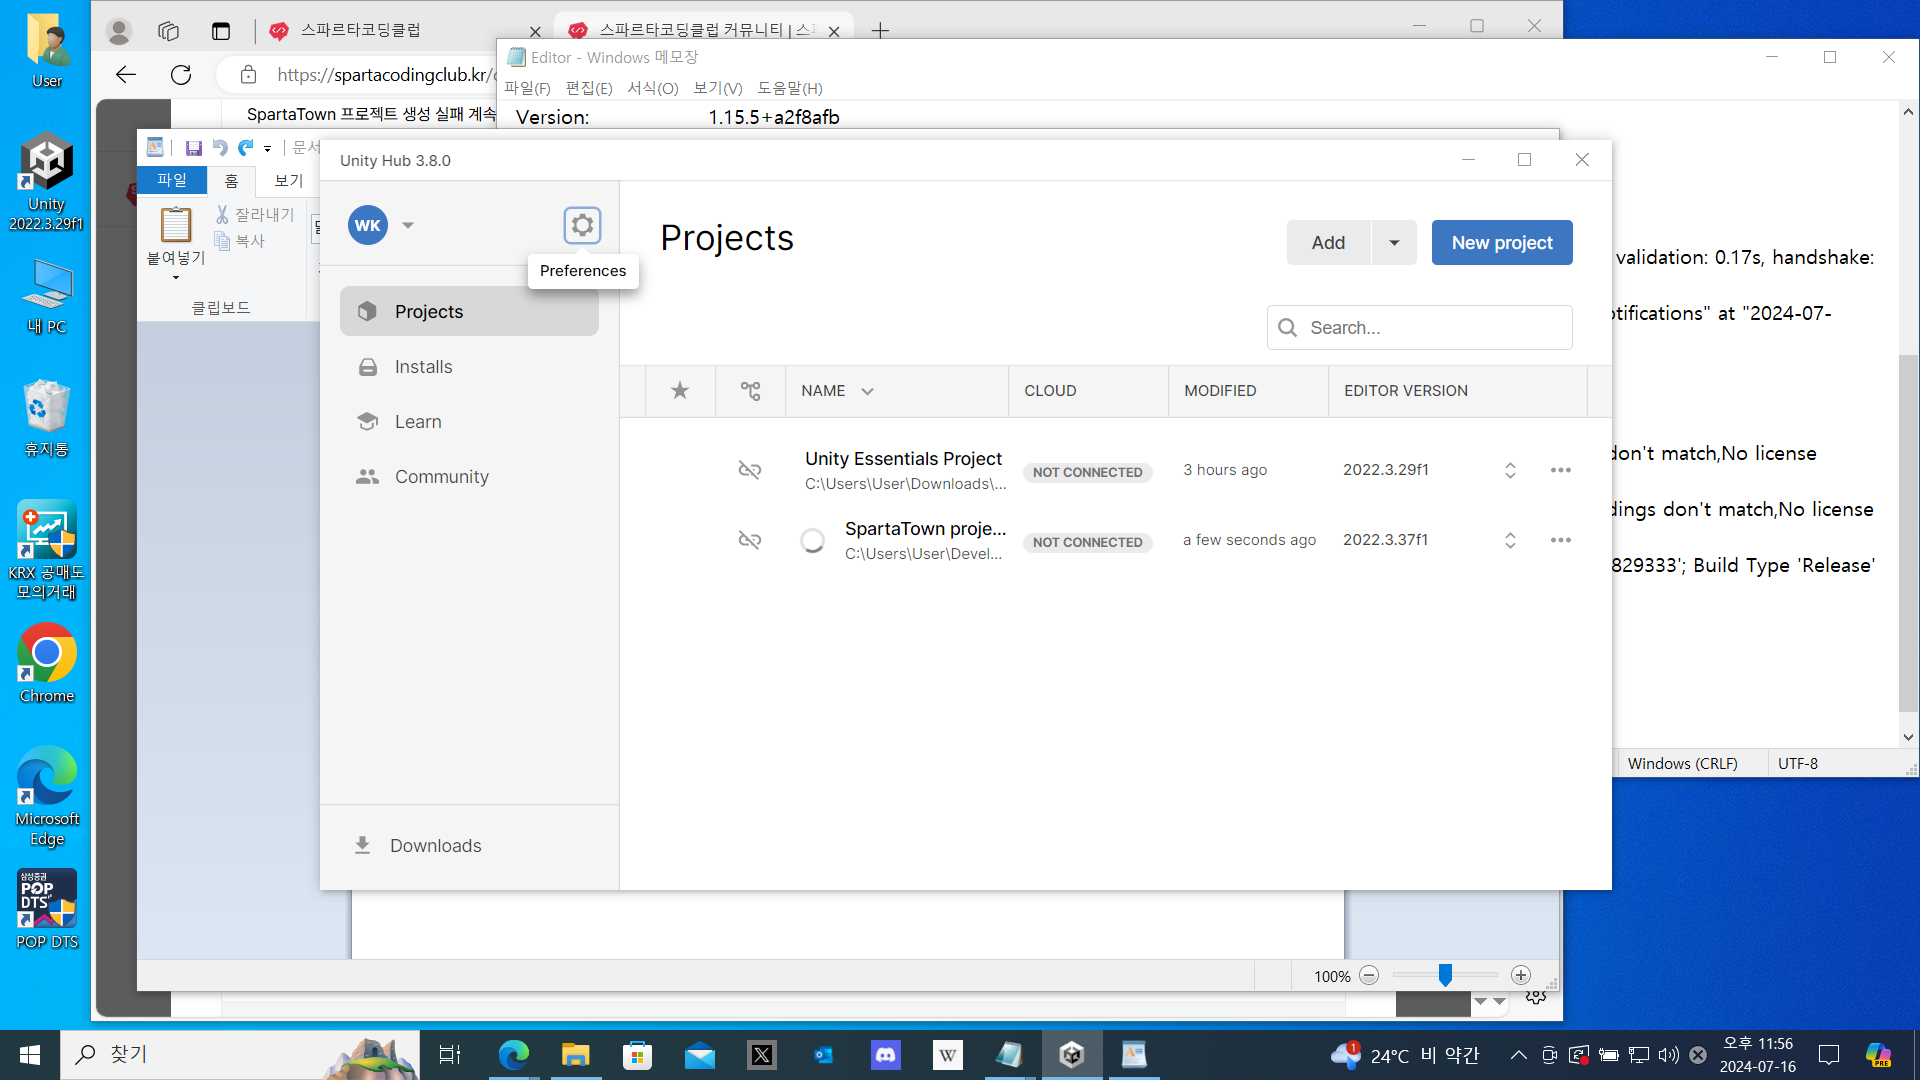Click the Add project button

pyautogui.click(x=1328, y=243)
